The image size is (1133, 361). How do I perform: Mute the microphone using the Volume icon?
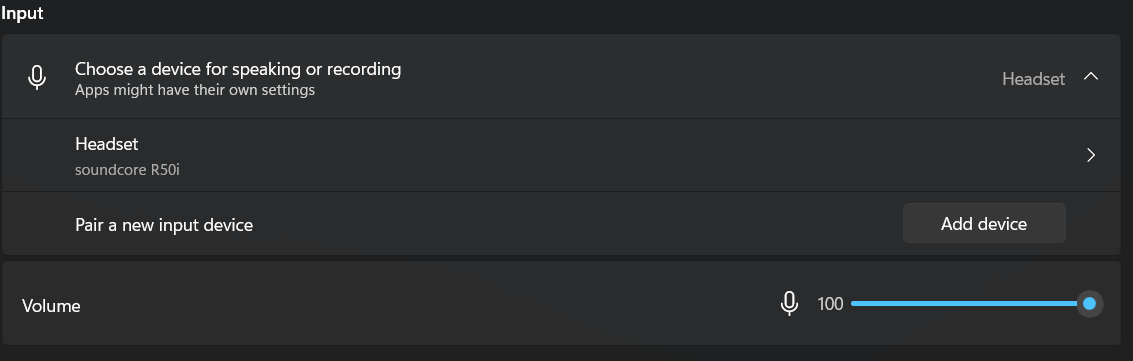click(789, 304)
